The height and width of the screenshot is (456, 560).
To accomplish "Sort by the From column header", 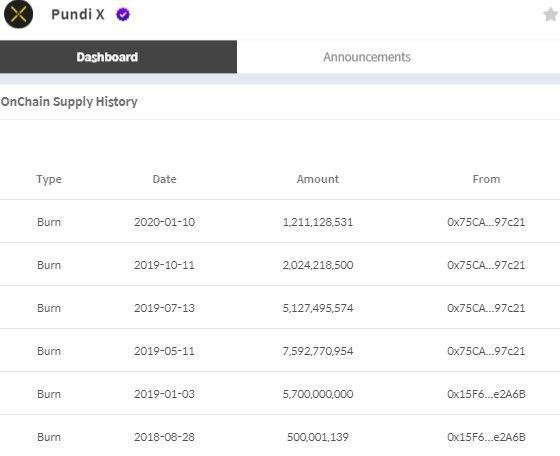I will click(x=486, y=179).
